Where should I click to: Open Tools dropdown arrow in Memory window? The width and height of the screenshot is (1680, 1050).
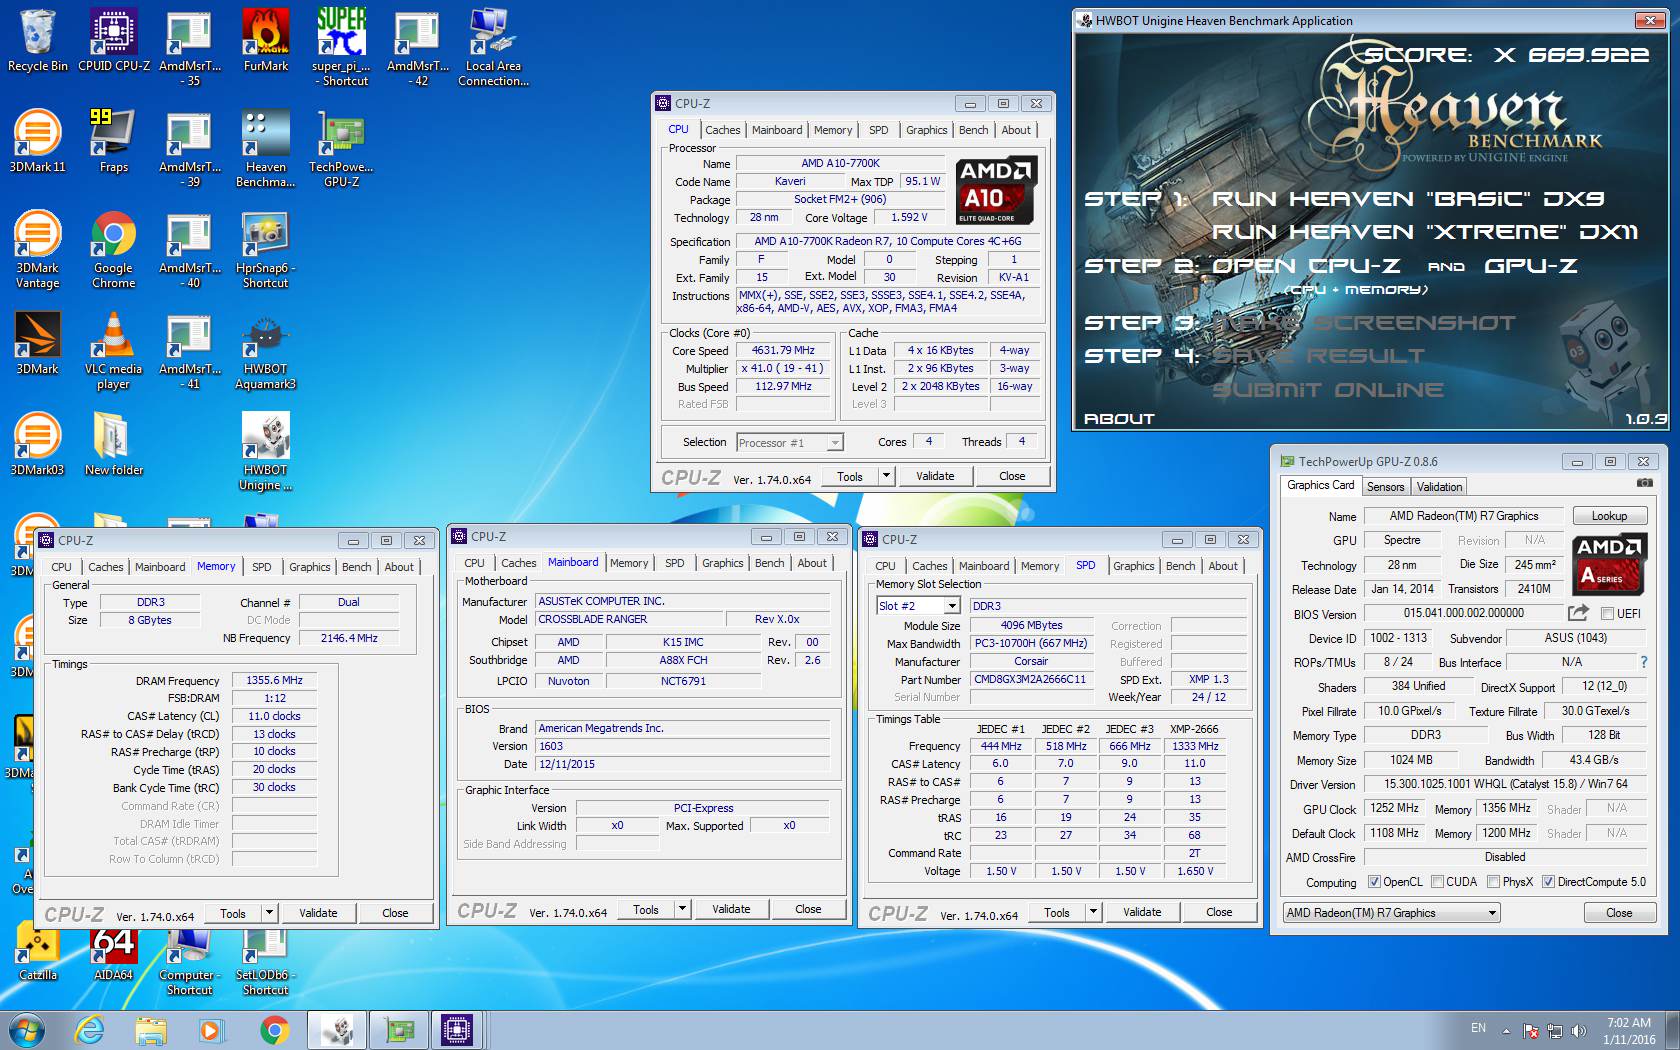269,913
